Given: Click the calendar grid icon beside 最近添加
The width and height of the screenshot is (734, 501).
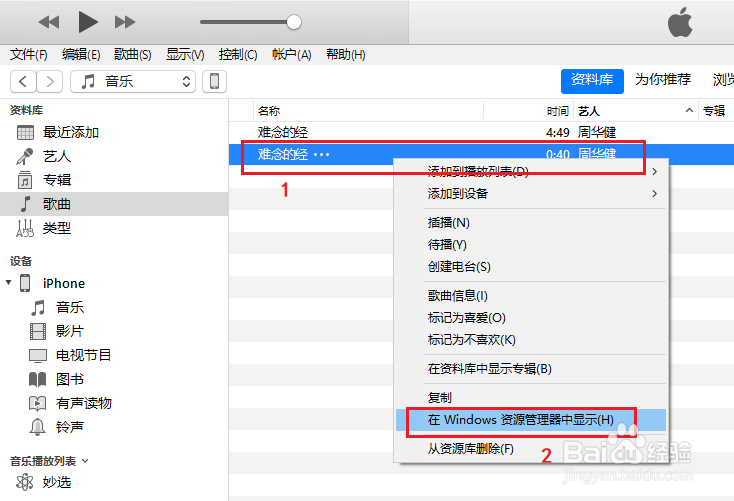Looking at the screenshot, I should [x=25, y=133].
